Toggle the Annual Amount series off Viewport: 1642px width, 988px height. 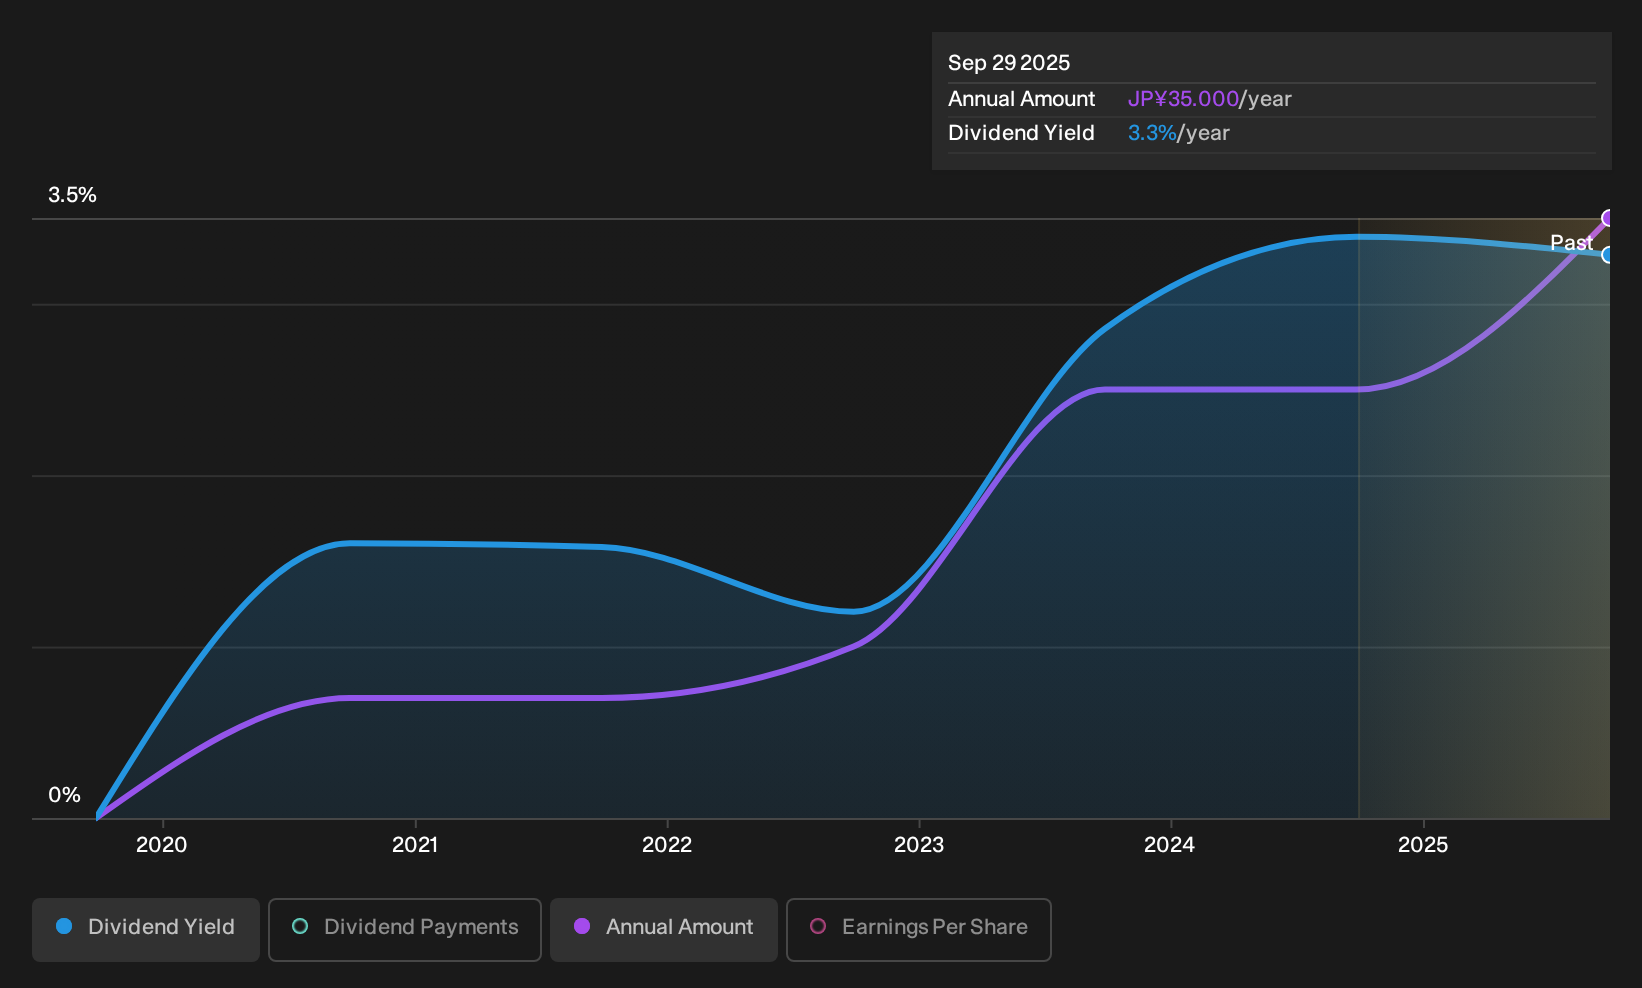point(664,930)
